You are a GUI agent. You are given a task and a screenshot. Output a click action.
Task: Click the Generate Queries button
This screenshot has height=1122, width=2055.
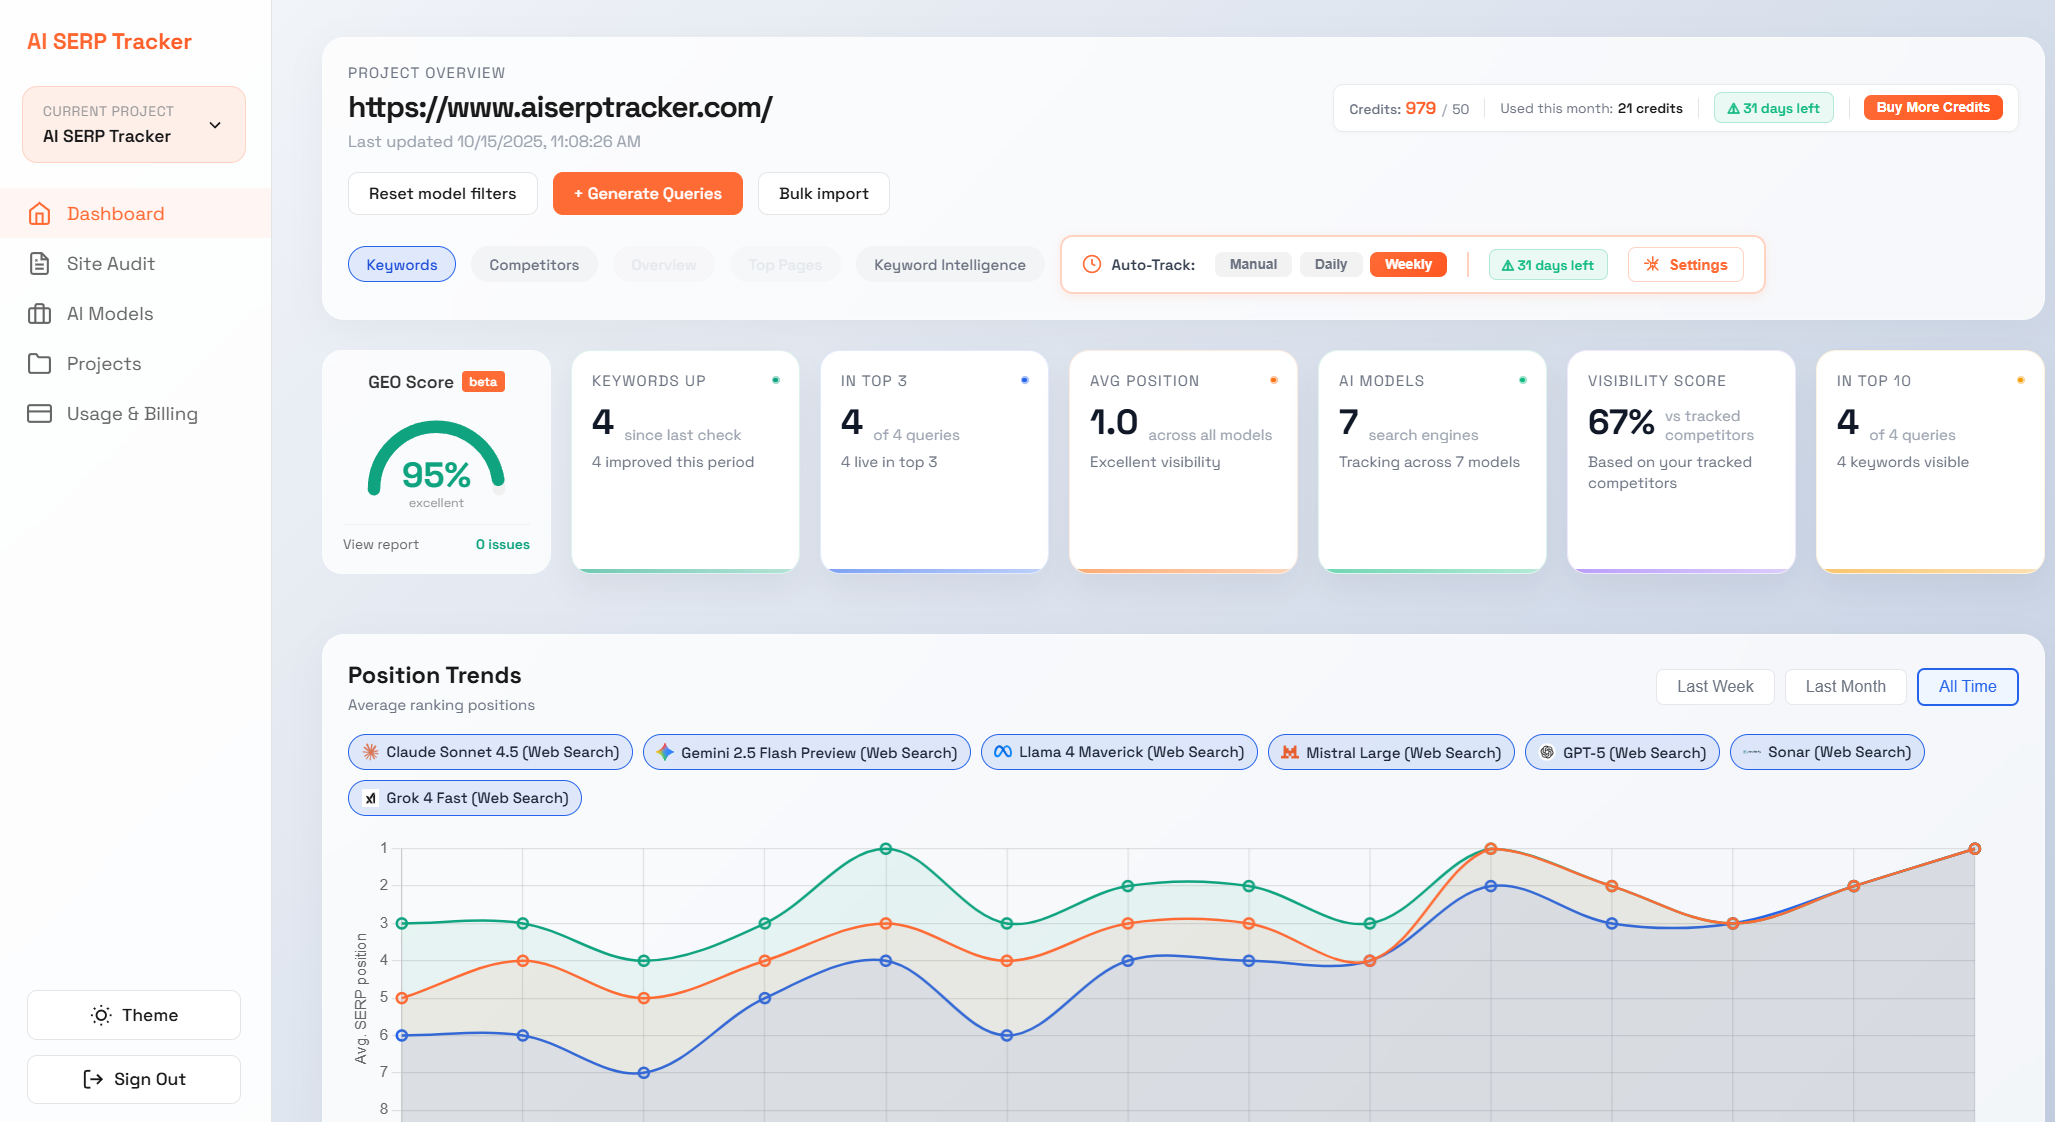click(x=647, y=193)
